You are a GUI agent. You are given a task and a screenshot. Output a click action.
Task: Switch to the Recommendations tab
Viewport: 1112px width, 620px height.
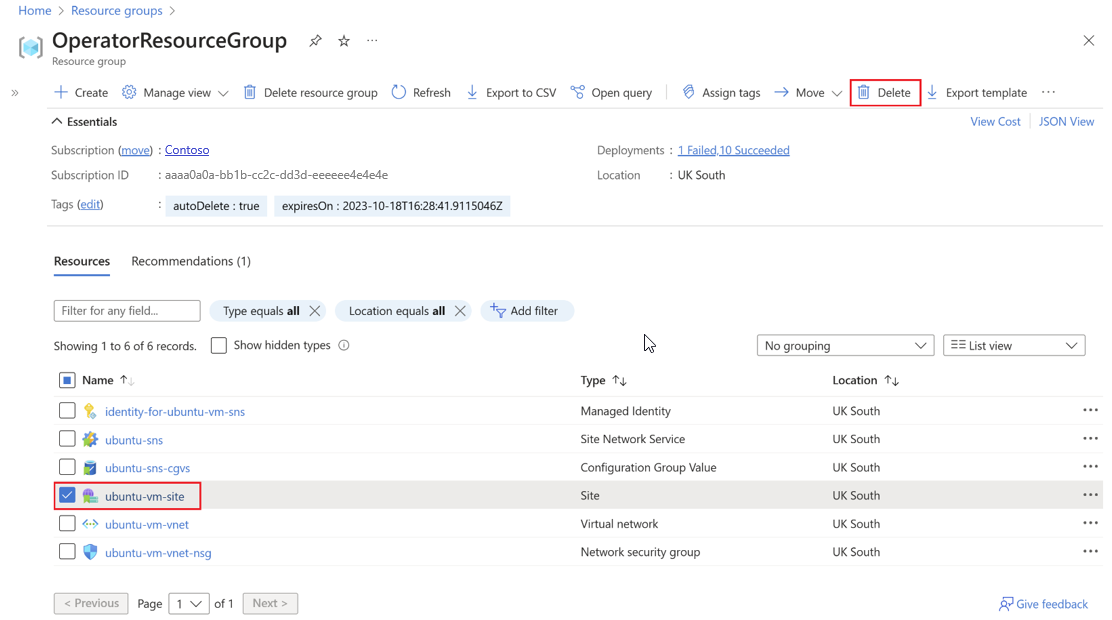pos(191,261)
